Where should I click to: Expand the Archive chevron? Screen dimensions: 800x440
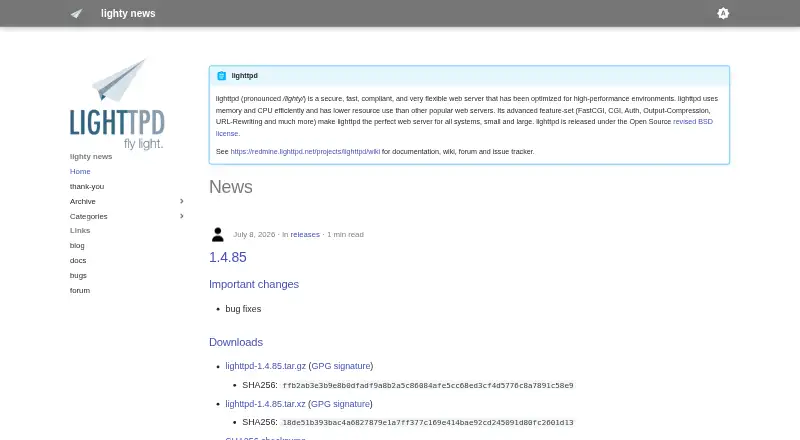(x=182, y=201)
